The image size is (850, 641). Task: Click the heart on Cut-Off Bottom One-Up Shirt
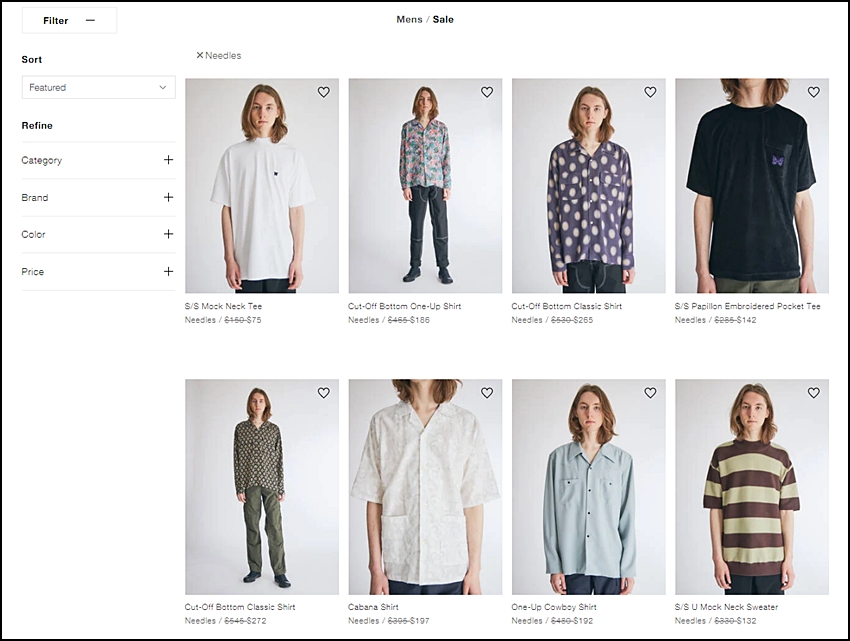pos(487,92)
